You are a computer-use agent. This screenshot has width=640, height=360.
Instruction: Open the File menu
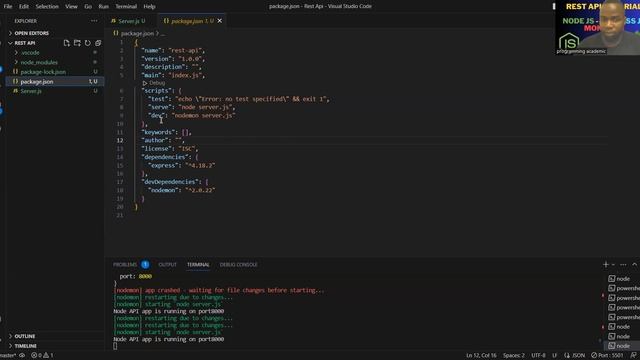(8, 7)
